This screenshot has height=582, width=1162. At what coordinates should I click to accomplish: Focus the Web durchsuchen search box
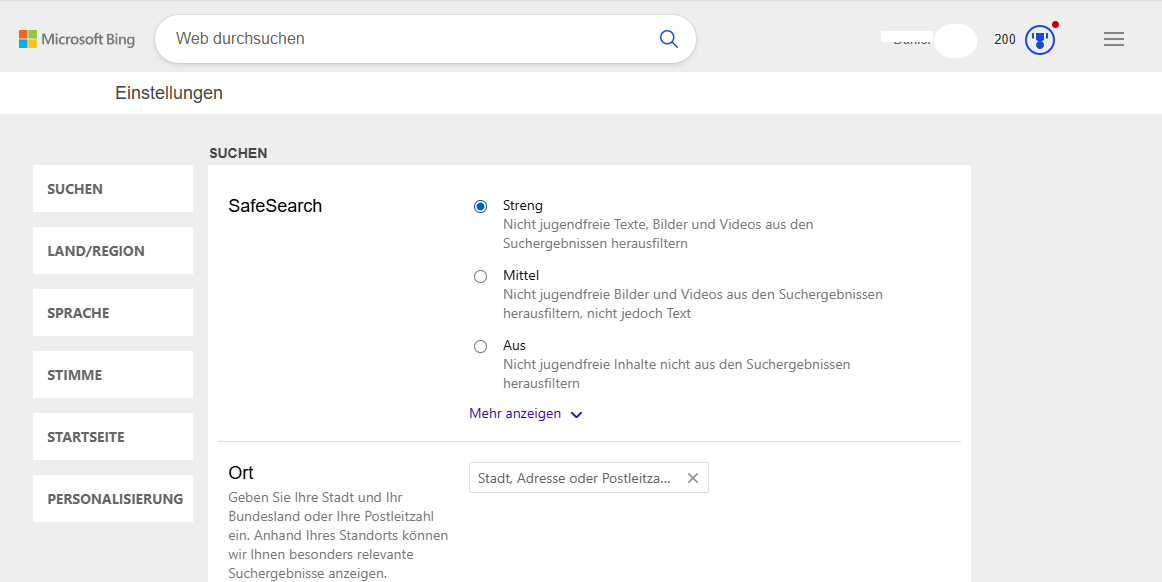[410, 39]
